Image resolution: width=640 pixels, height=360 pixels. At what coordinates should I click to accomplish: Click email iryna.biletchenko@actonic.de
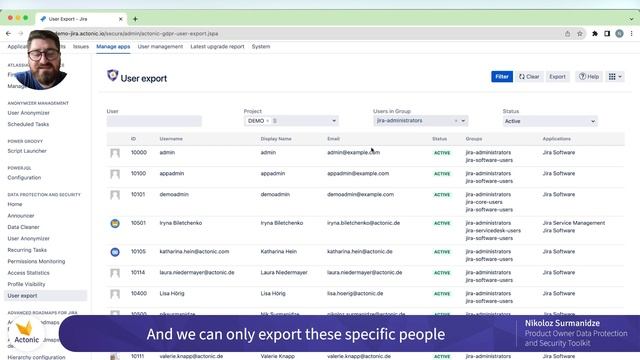[x=363, y=223]
